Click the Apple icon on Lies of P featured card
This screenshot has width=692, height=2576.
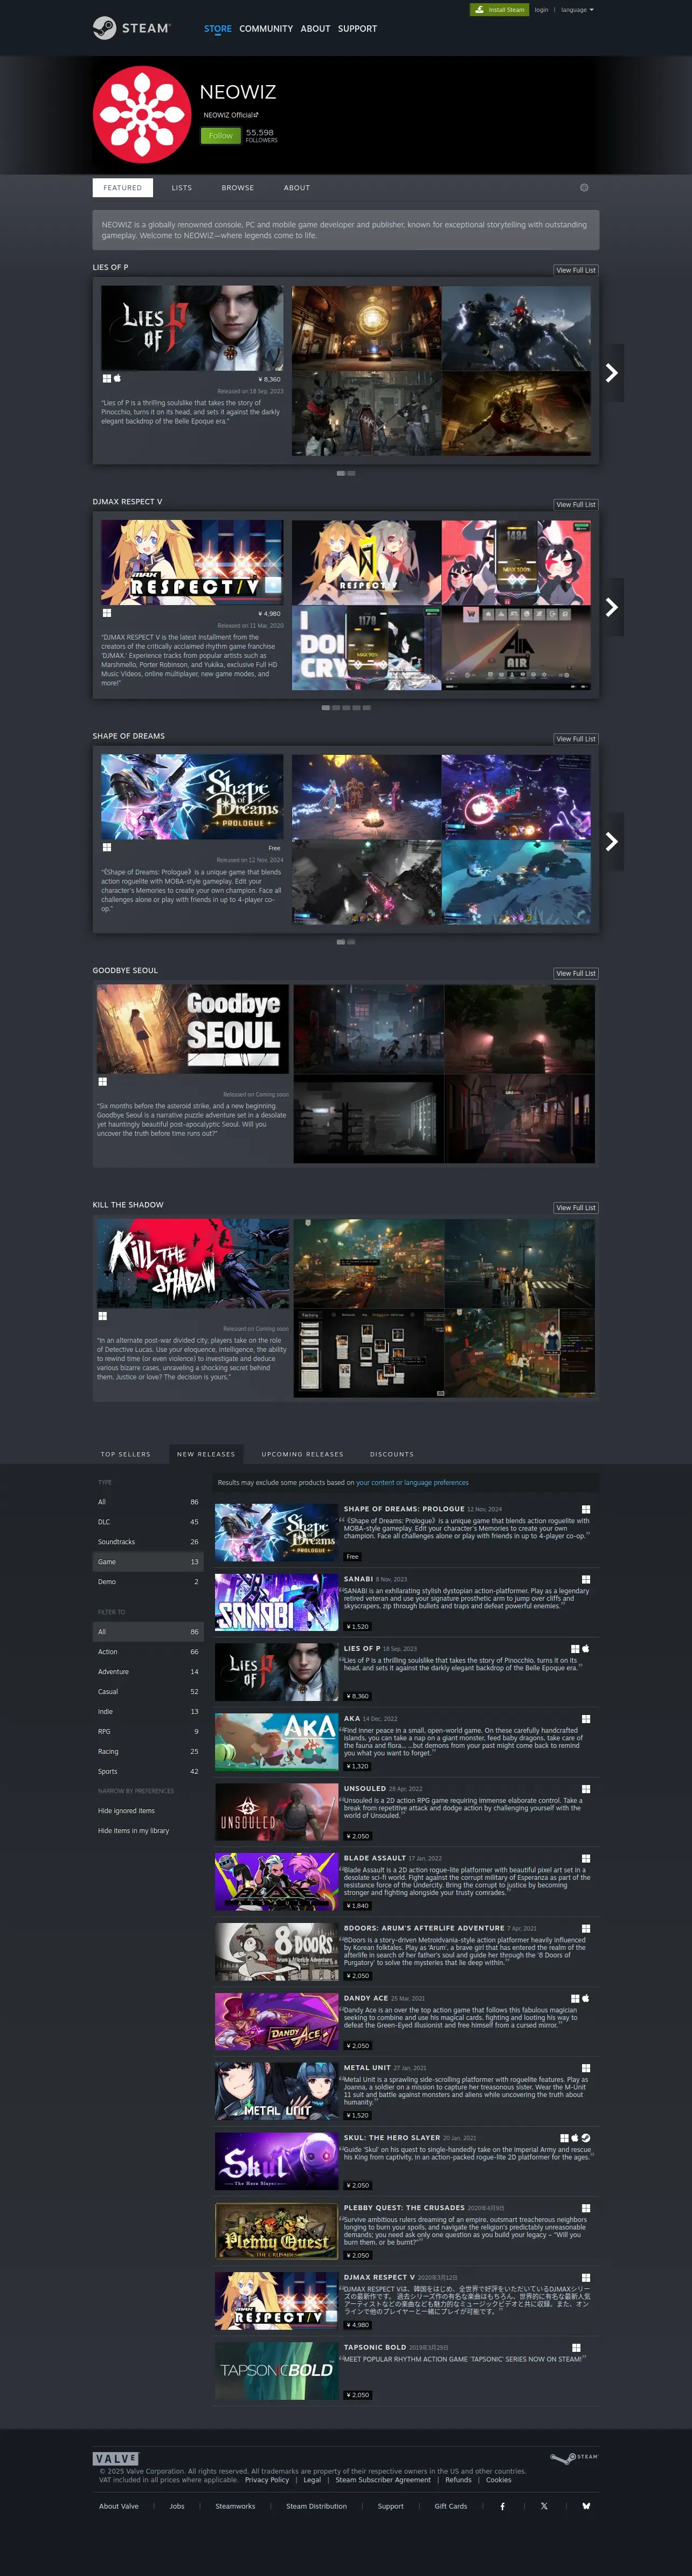(117, 378)
